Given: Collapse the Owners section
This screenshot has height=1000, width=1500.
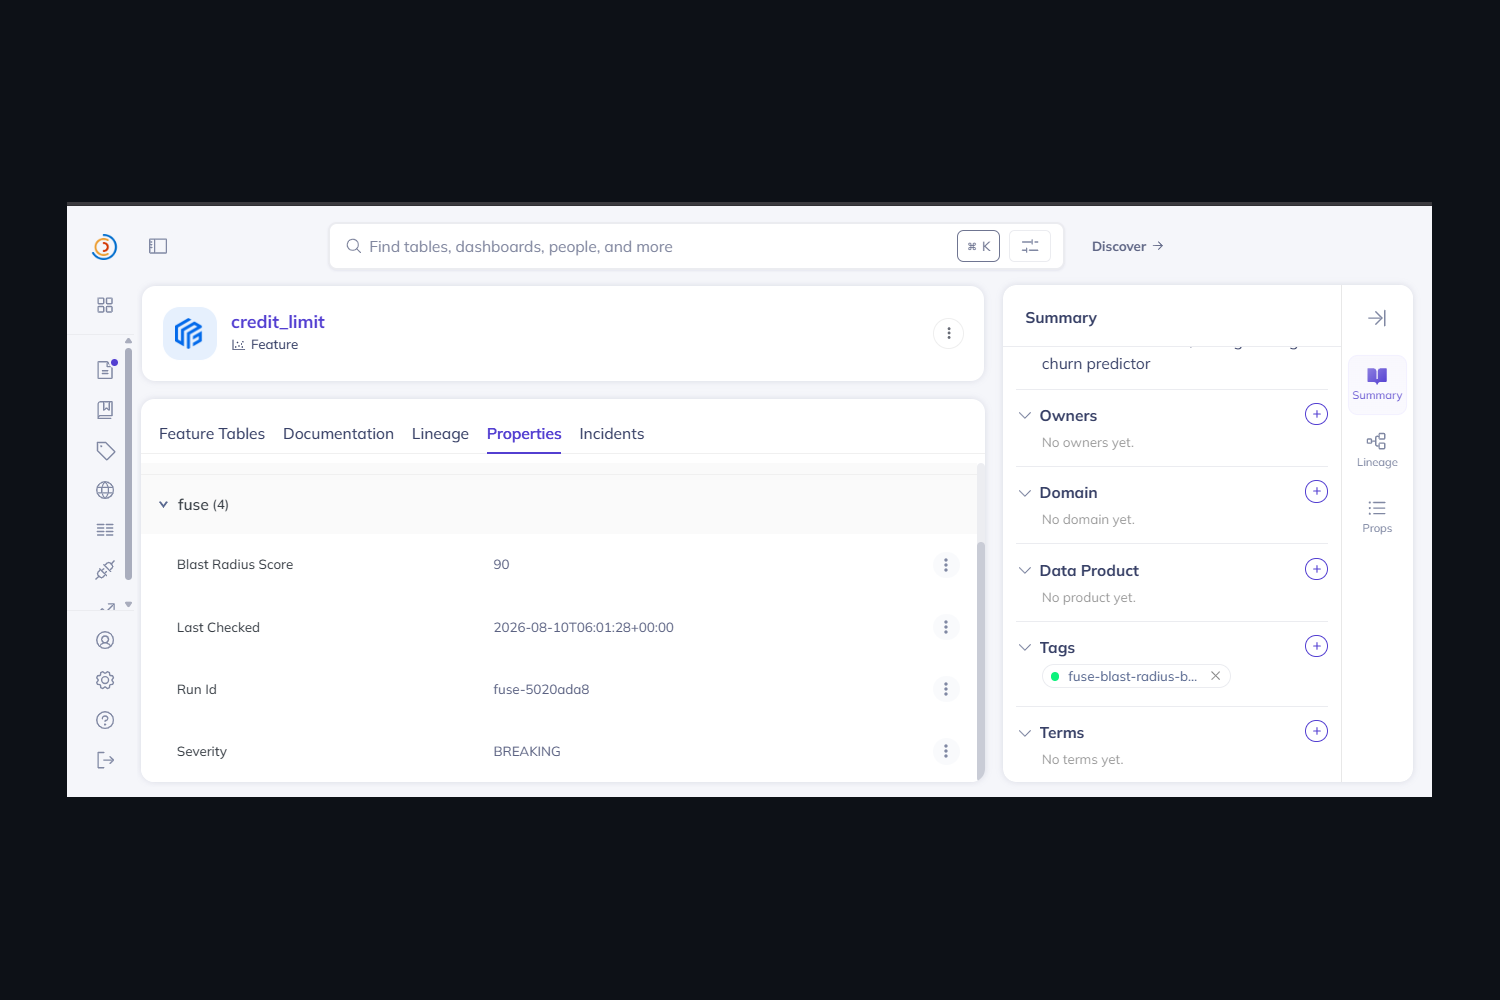Looking at the screenshot, I should 1025,415.
